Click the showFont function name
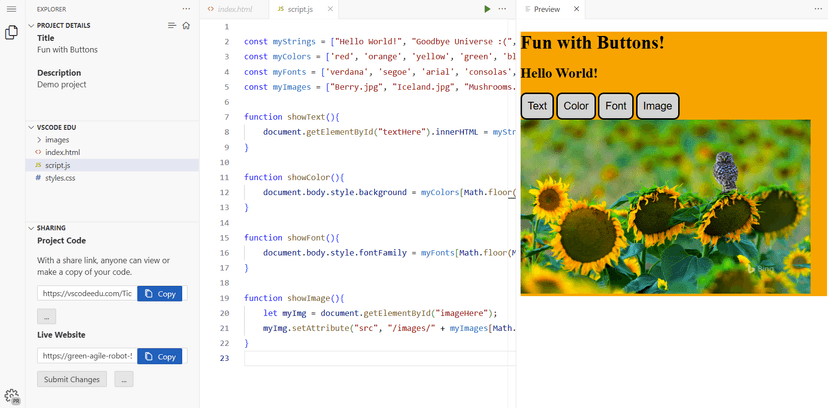The width and height of the screenshot is (828, 408). tap(308, 238)
